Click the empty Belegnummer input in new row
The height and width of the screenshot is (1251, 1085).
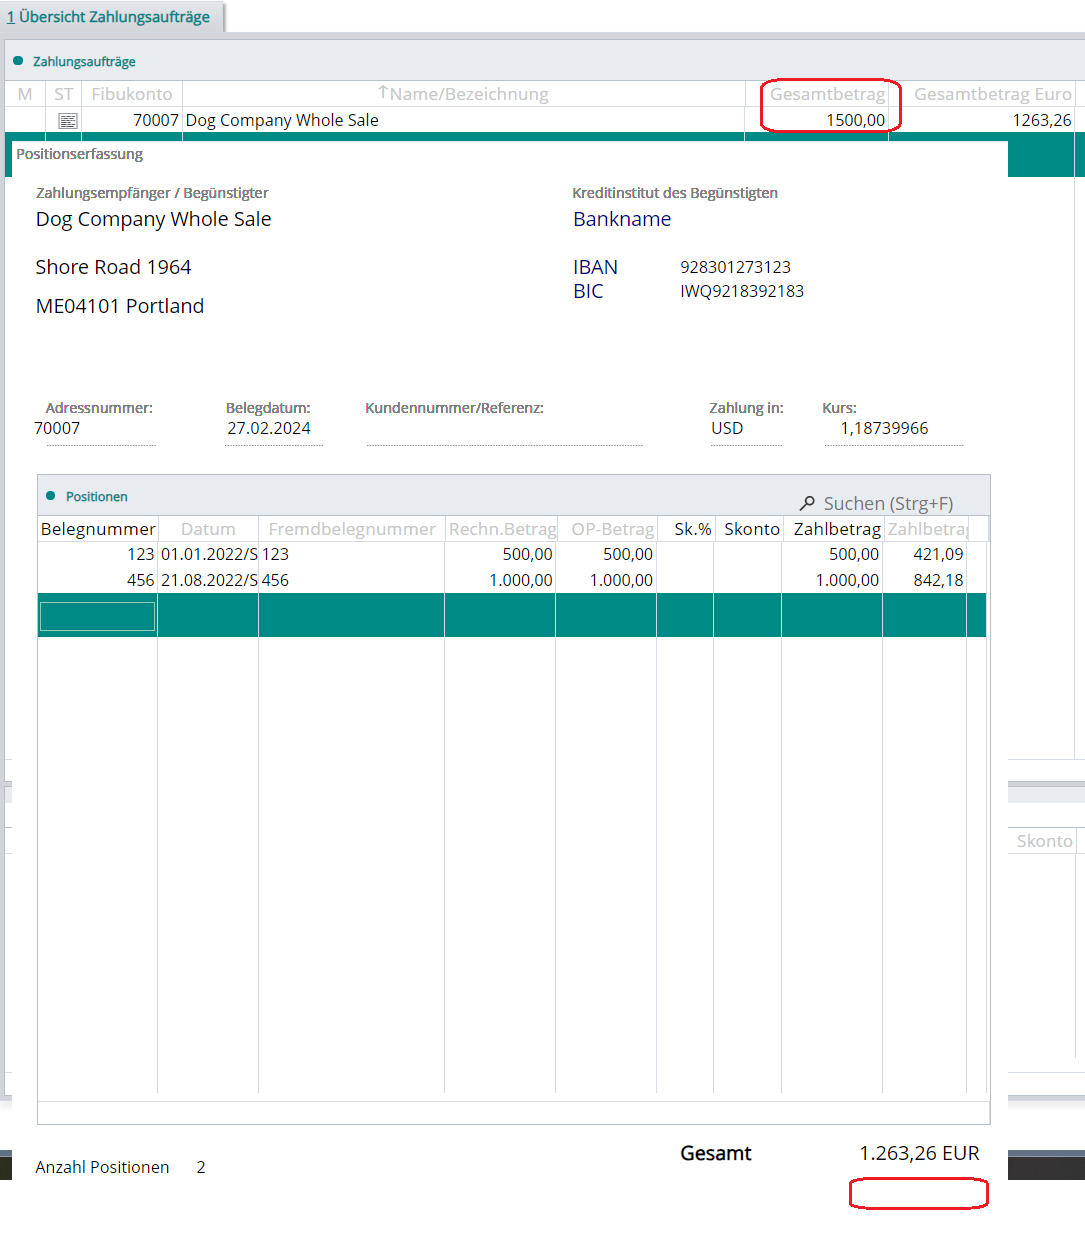[x=97, y=616]
